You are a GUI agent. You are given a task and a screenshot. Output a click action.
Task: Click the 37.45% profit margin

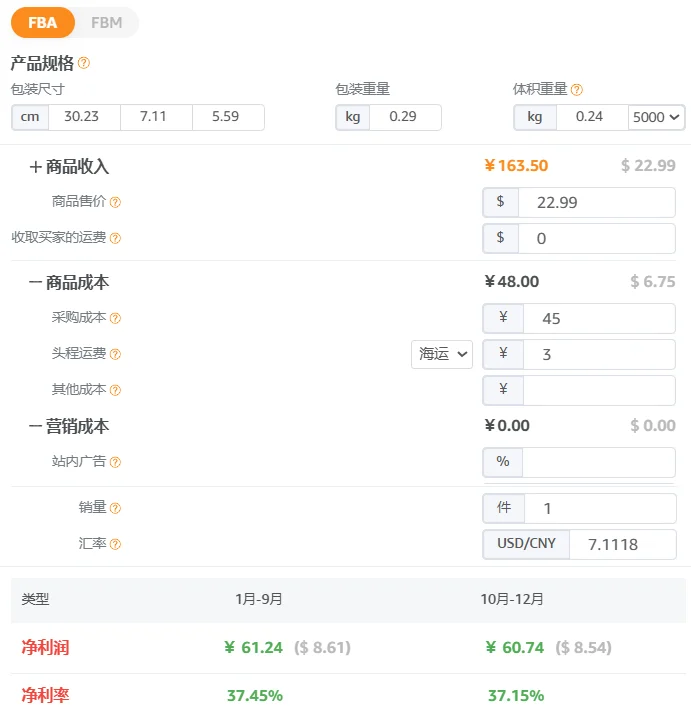255,696
